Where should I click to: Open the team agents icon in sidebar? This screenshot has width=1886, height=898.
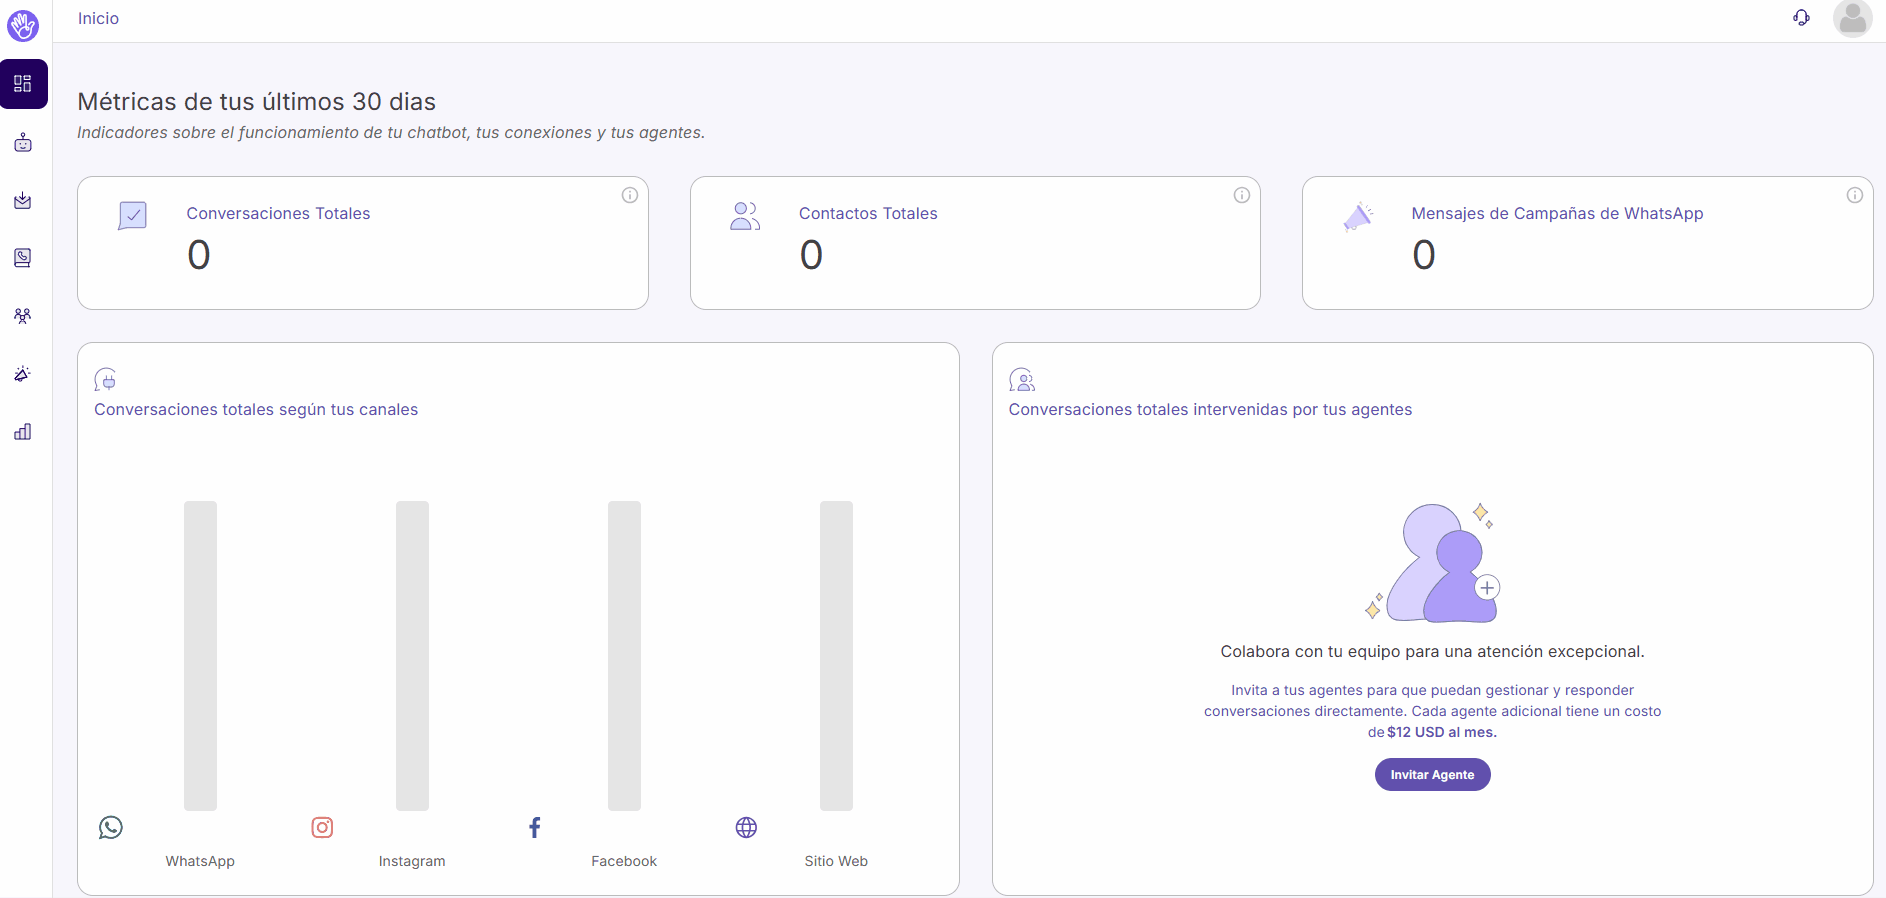click(x=23, y=316)
